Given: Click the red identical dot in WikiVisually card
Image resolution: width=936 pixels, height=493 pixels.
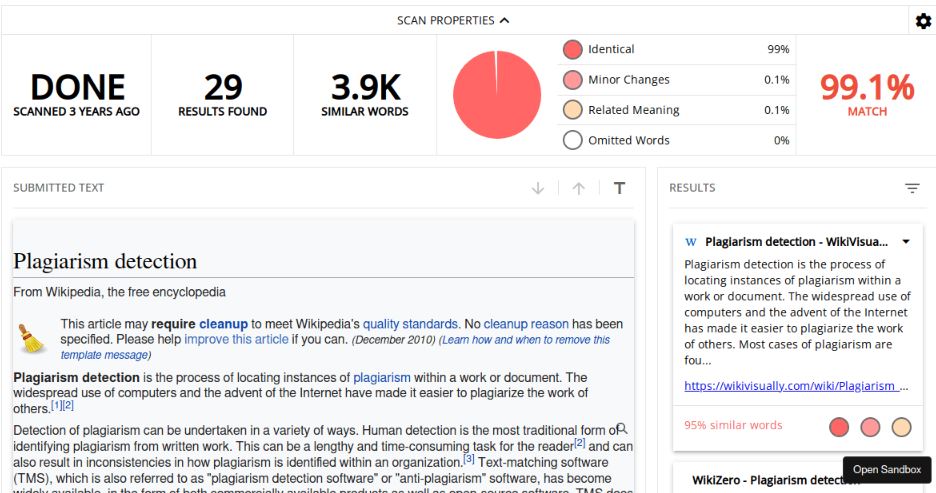Looking at the screenshot, I should [839, 427].
